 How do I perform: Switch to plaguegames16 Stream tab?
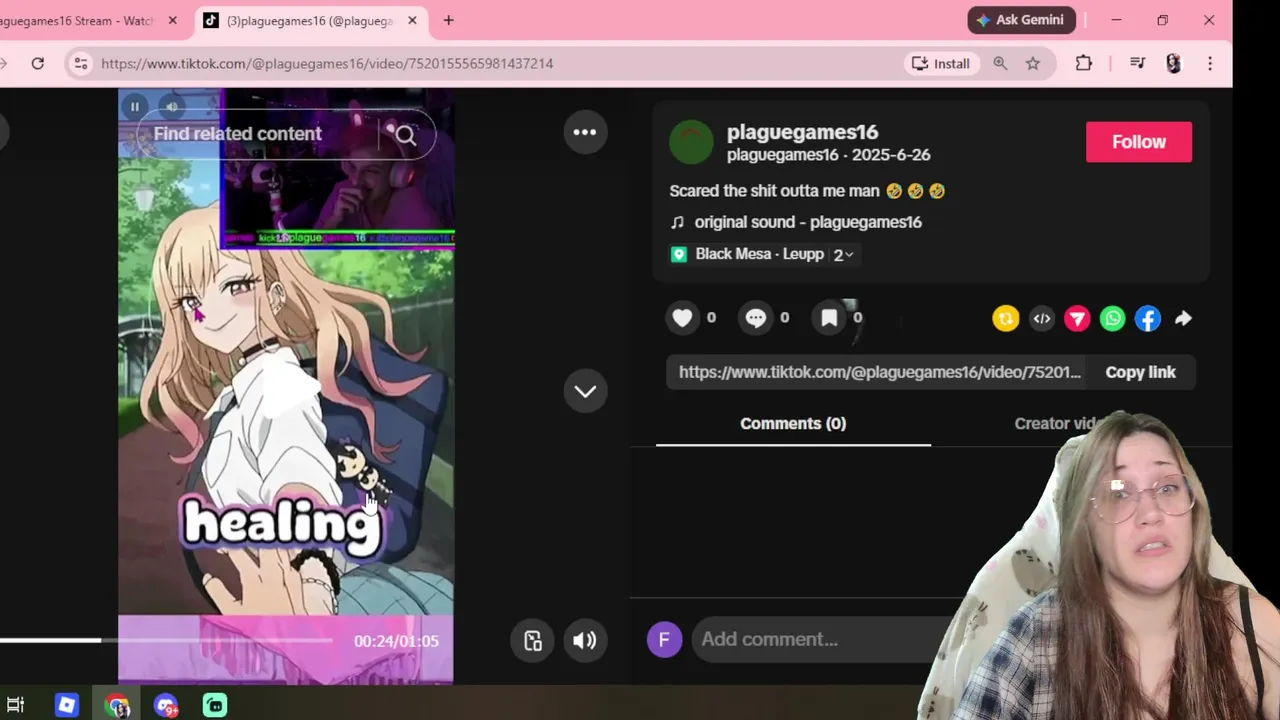tap(78, 20)
